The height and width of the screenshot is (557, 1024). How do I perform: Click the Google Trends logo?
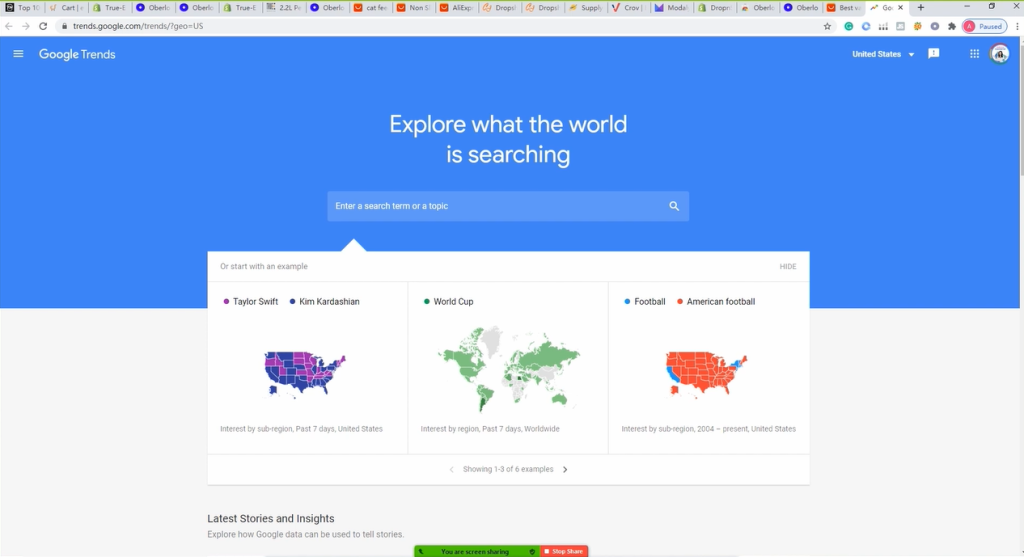(x=77, y=54)
